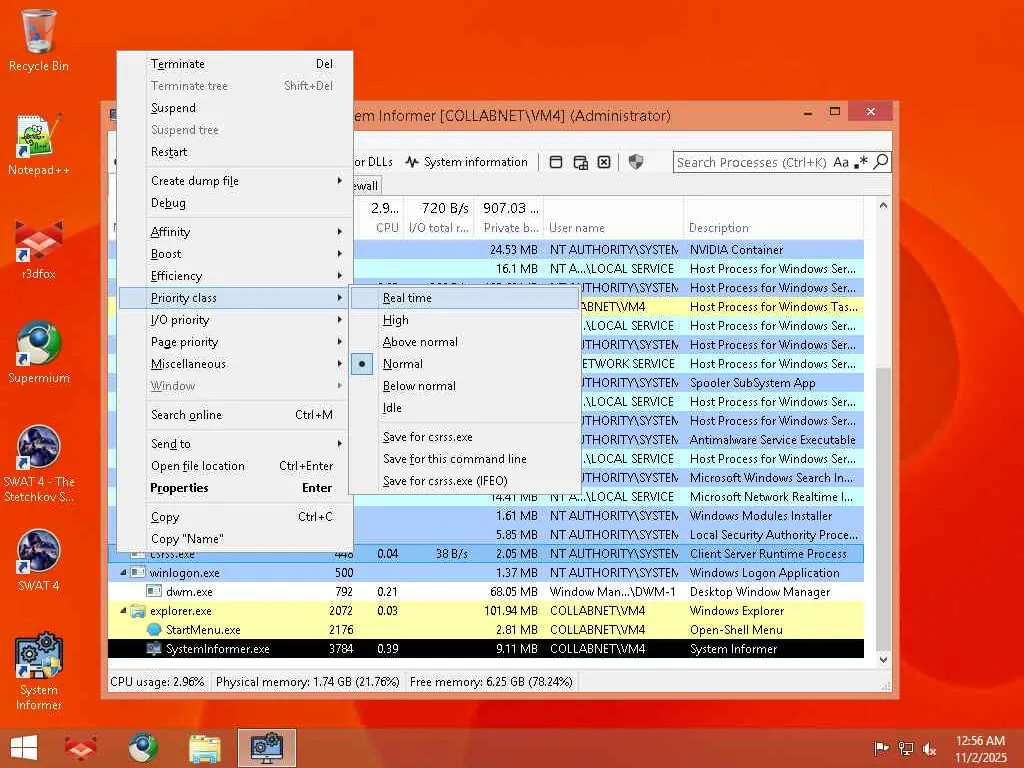
Task: Click the StartMenu.exe process icon
Action: click(x=154, y=630)
